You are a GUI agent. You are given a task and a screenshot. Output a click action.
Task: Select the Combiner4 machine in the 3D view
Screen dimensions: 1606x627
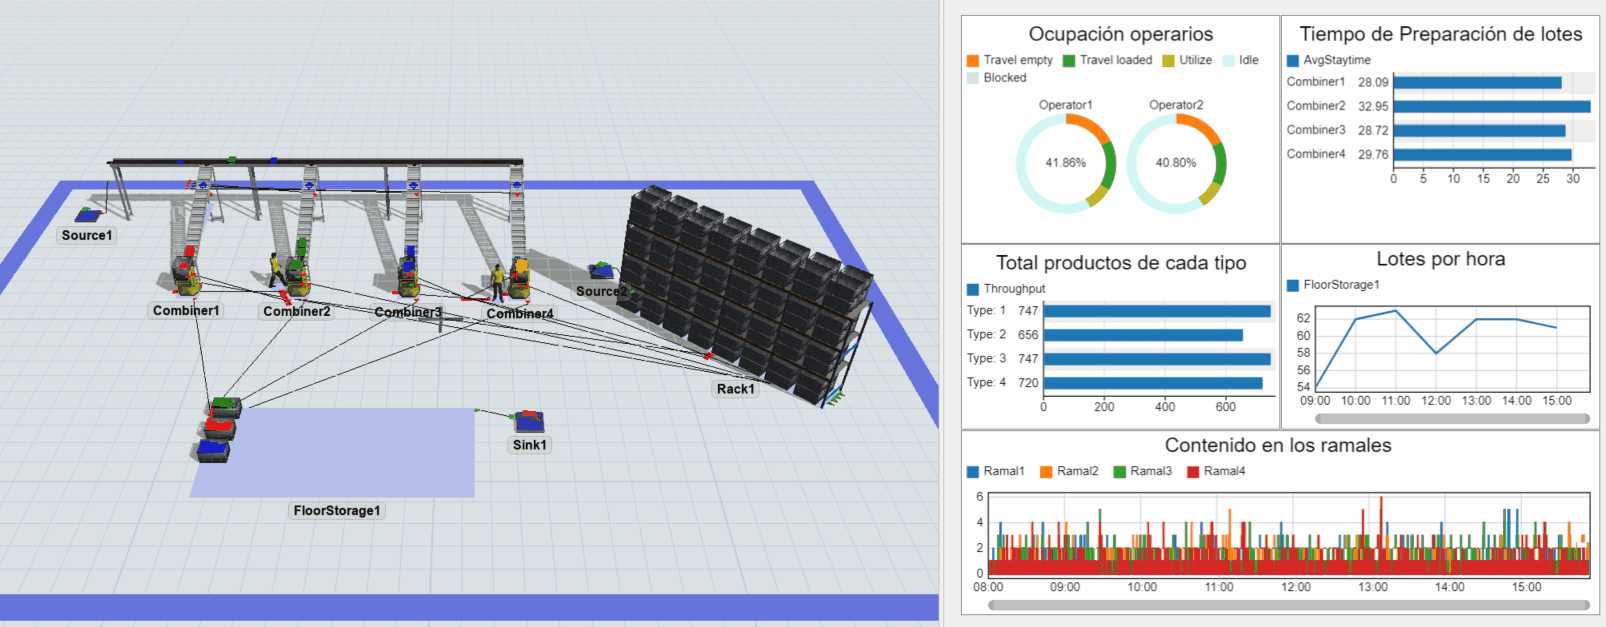pos(518,280)
